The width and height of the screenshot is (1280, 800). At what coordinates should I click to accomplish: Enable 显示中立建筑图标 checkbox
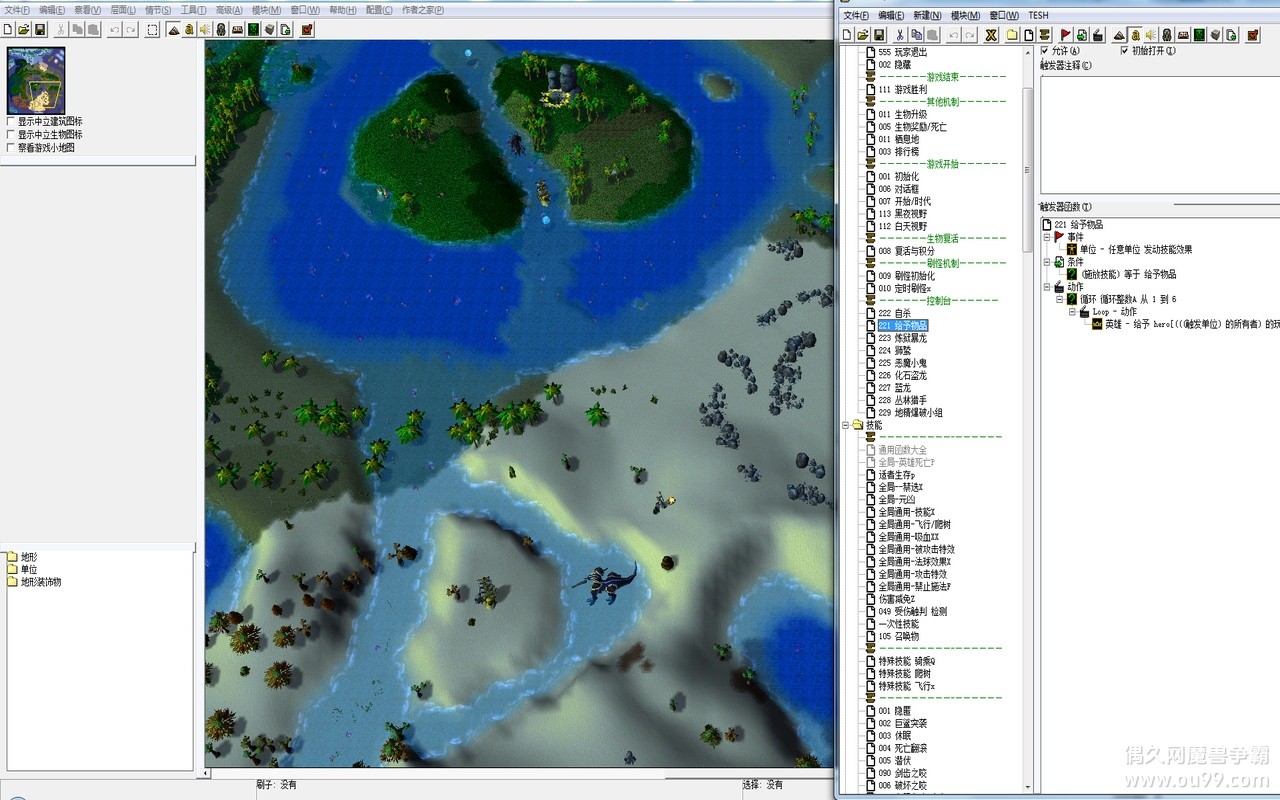(x=11, y=121)
